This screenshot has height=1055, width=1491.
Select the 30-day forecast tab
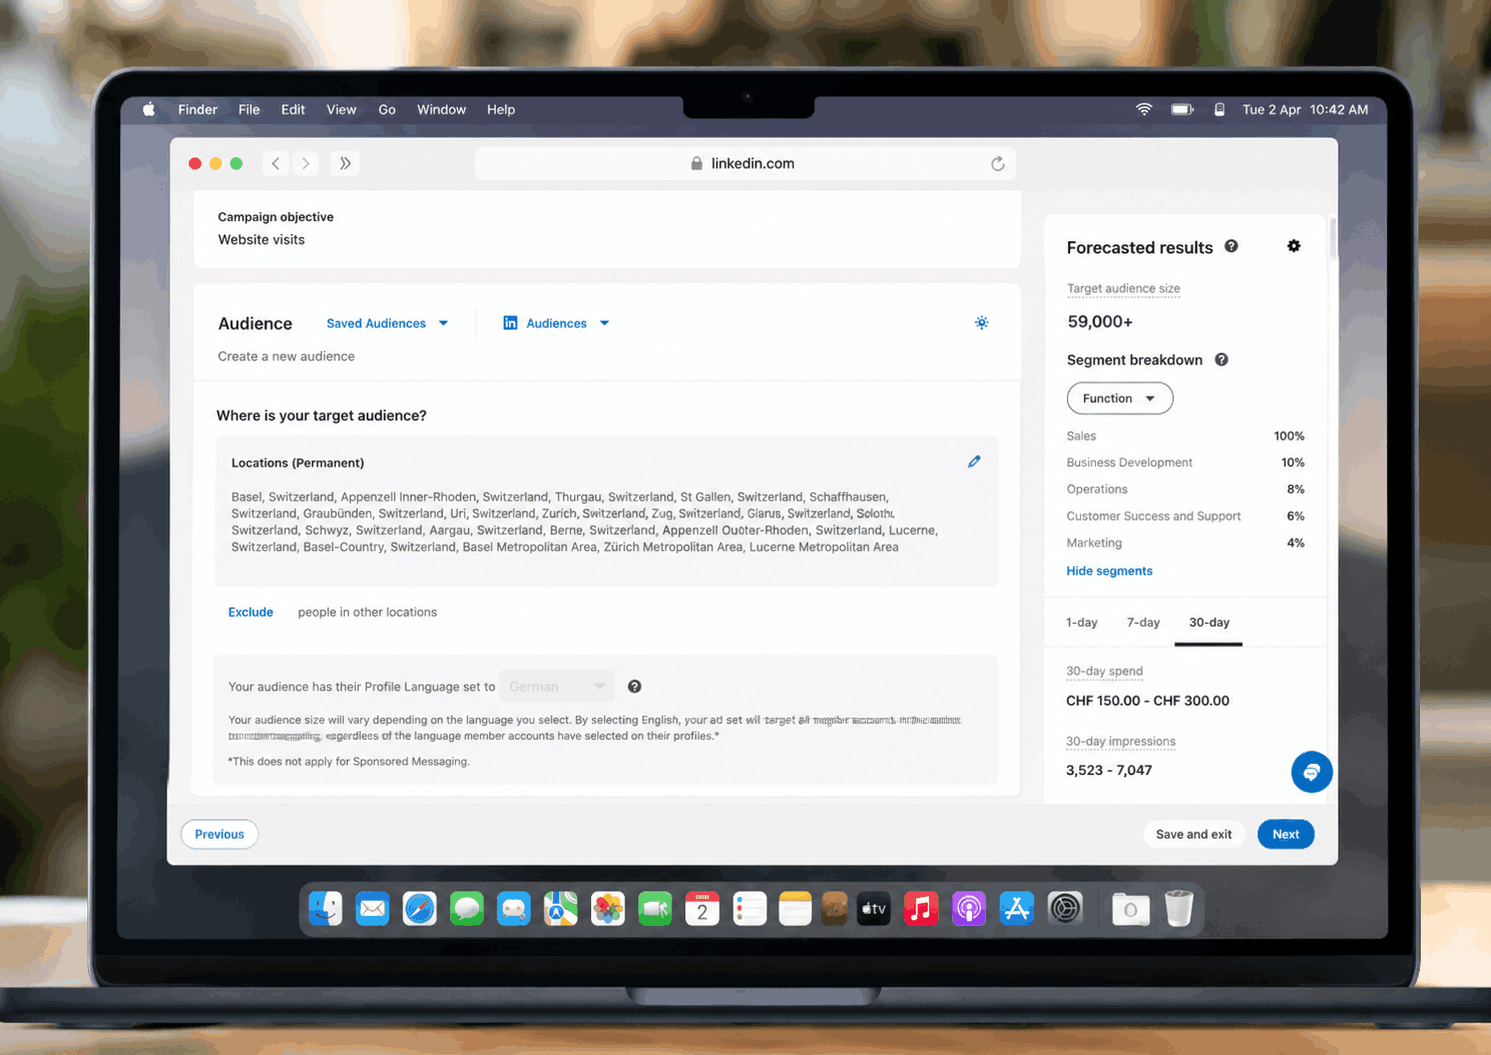click(1209, 622)
